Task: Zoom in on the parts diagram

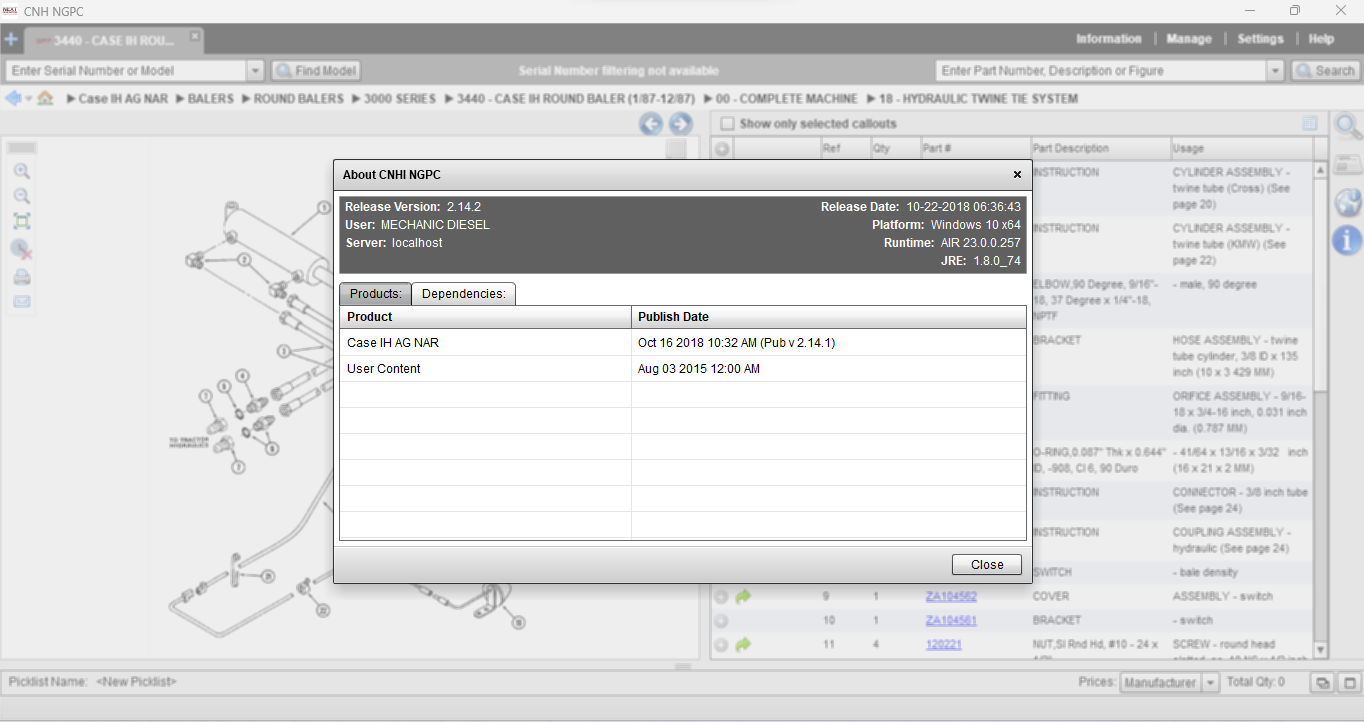Action: point(21,171)
